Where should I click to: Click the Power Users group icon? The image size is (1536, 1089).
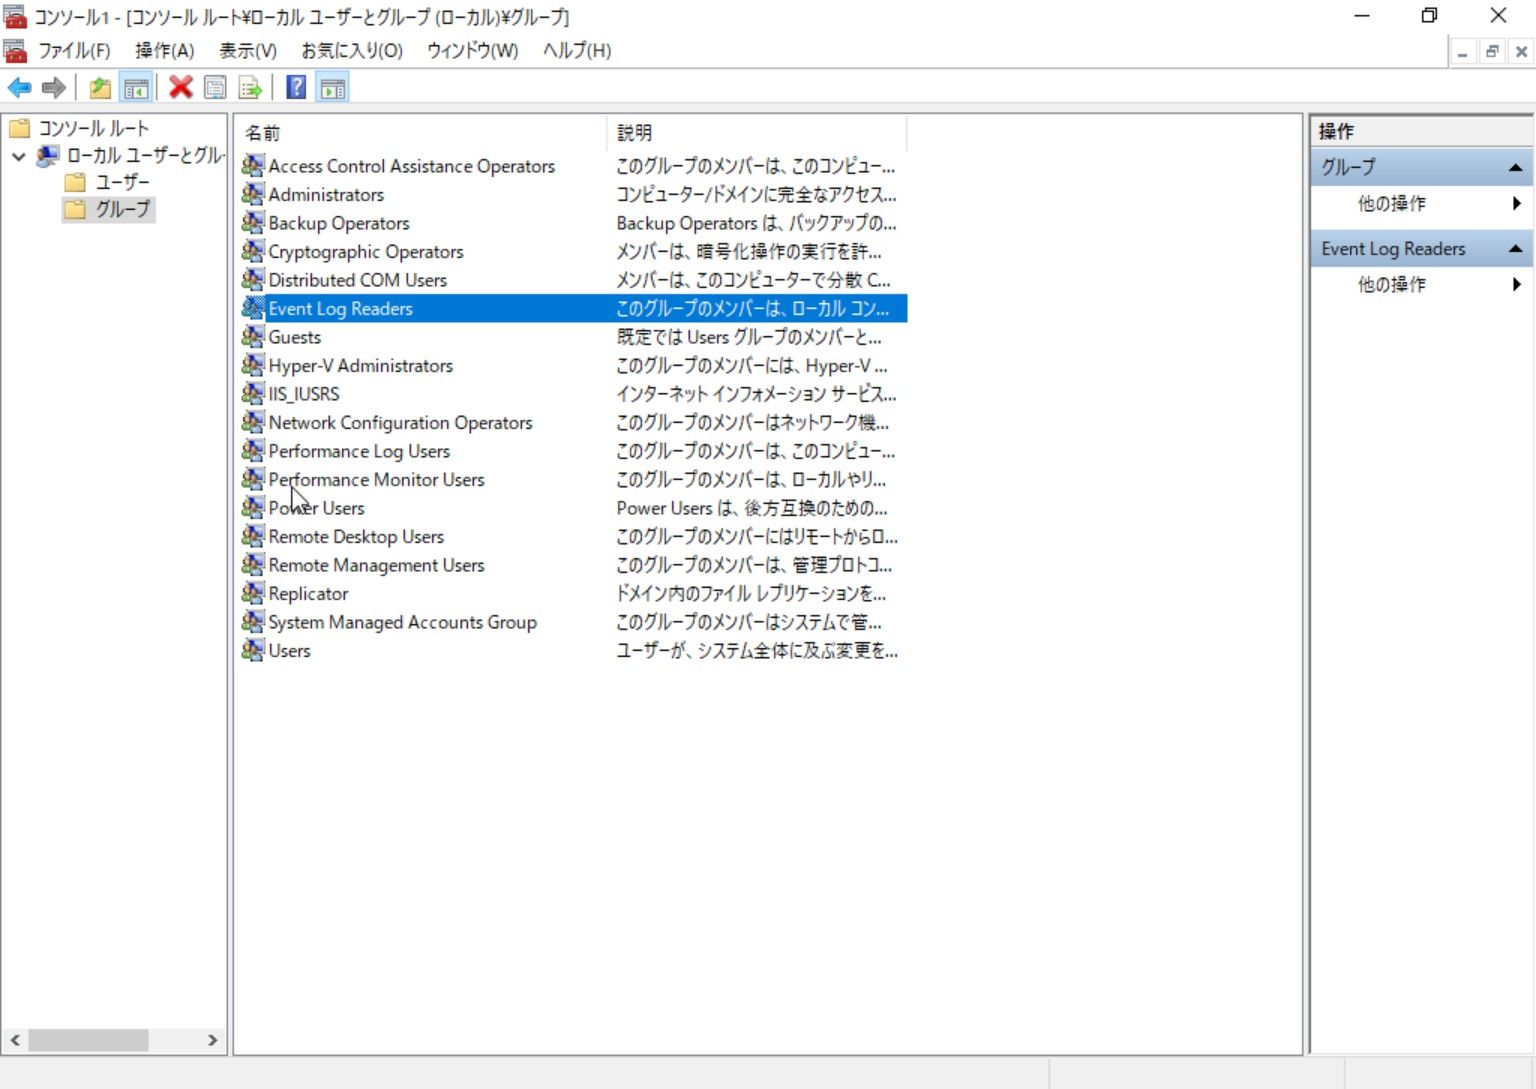coord(253,508)
